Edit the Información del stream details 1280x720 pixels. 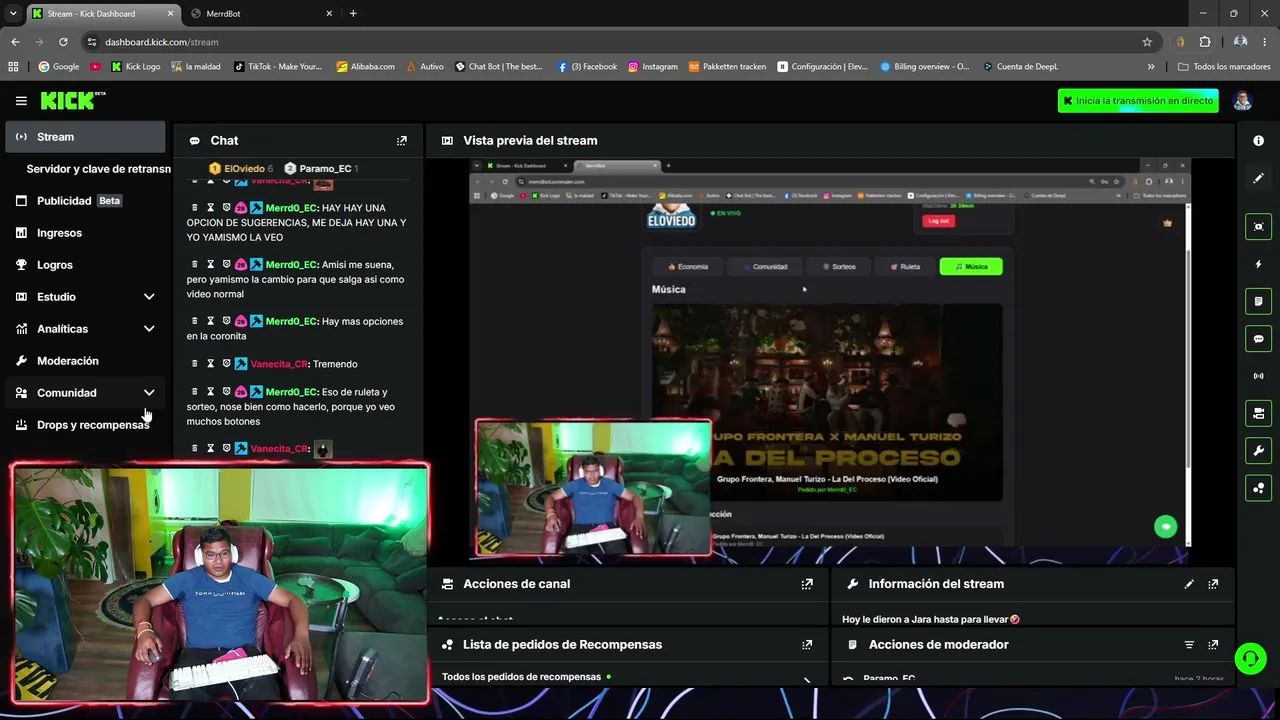[x=1189, y=584]
